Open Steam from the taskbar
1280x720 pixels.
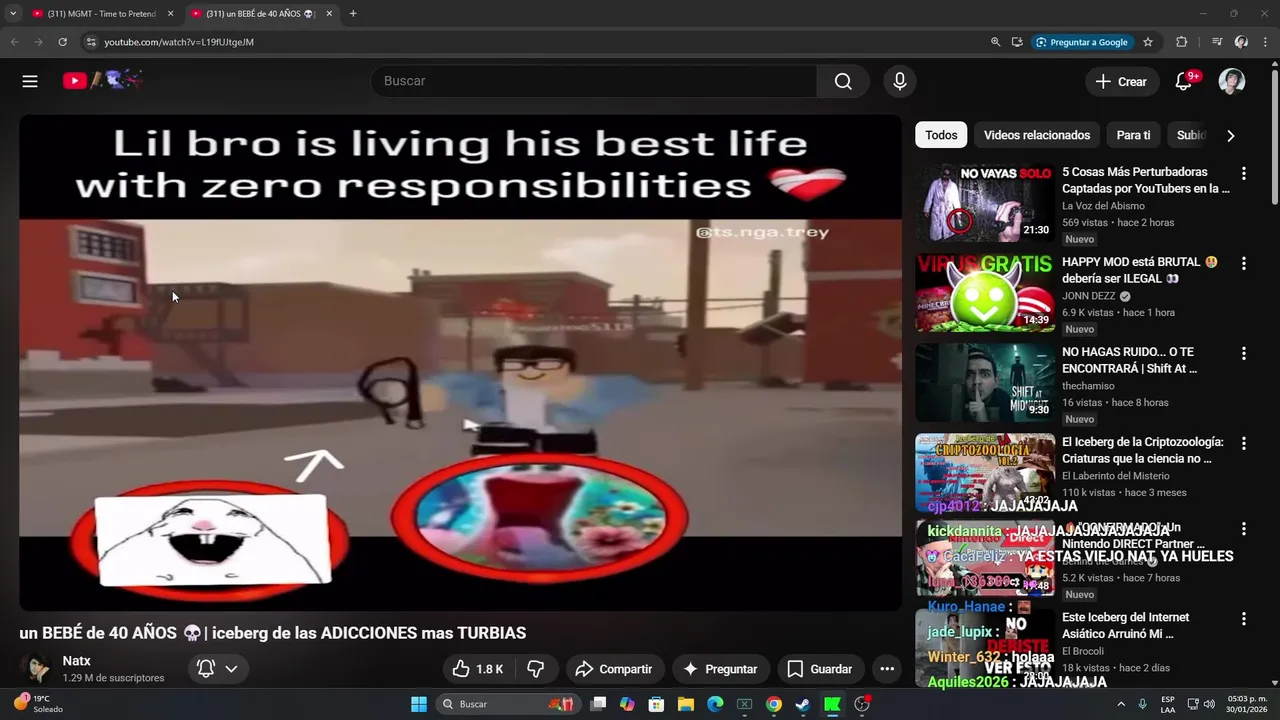pos(803,704)
